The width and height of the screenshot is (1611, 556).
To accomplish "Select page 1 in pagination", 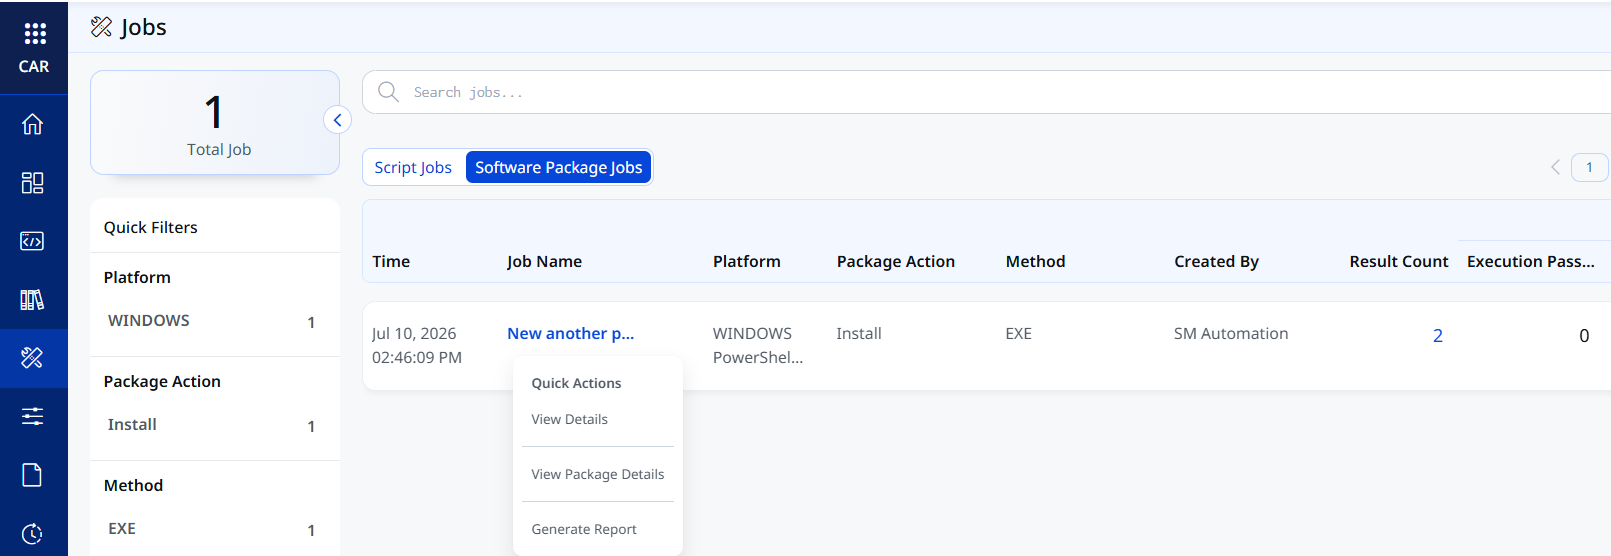I will 1589,167.
